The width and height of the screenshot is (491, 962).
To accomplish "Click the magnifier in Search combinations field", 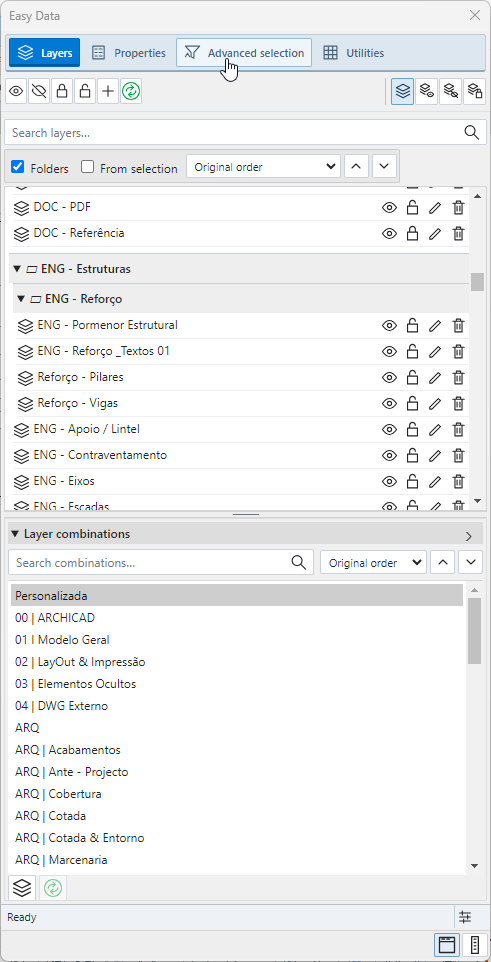I will [x=298, y=563].
